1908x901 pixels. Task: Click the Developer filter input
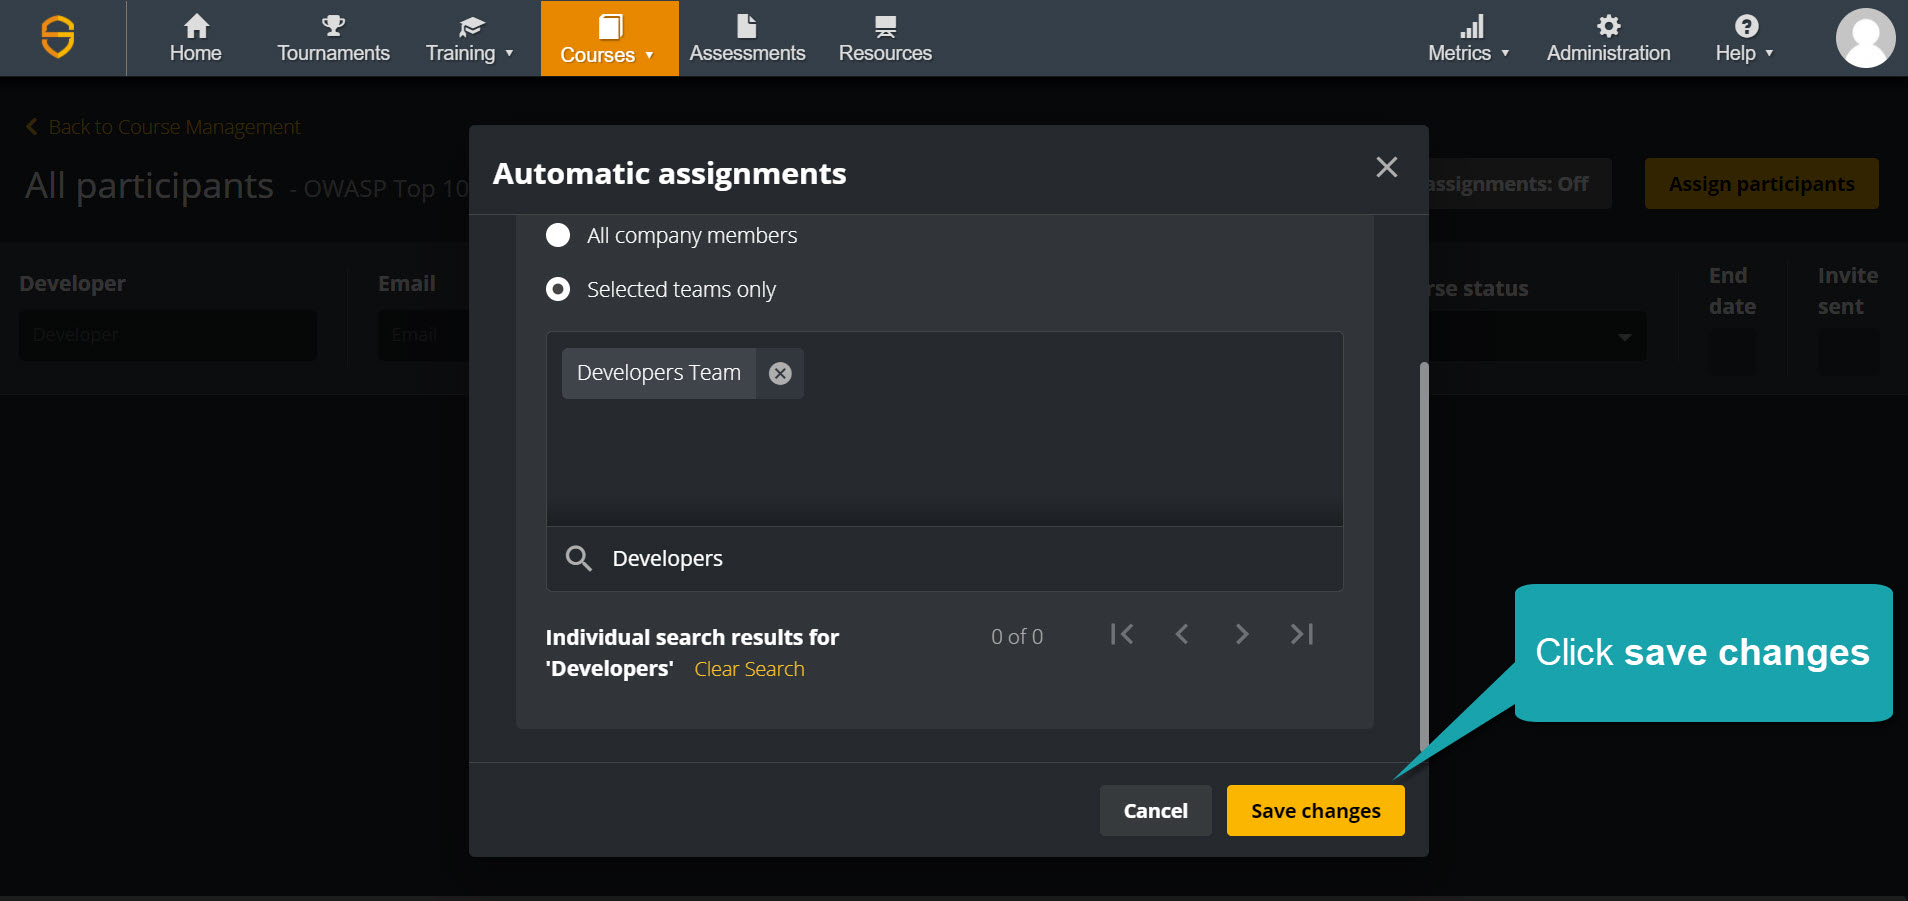click(x=168, y=335)
